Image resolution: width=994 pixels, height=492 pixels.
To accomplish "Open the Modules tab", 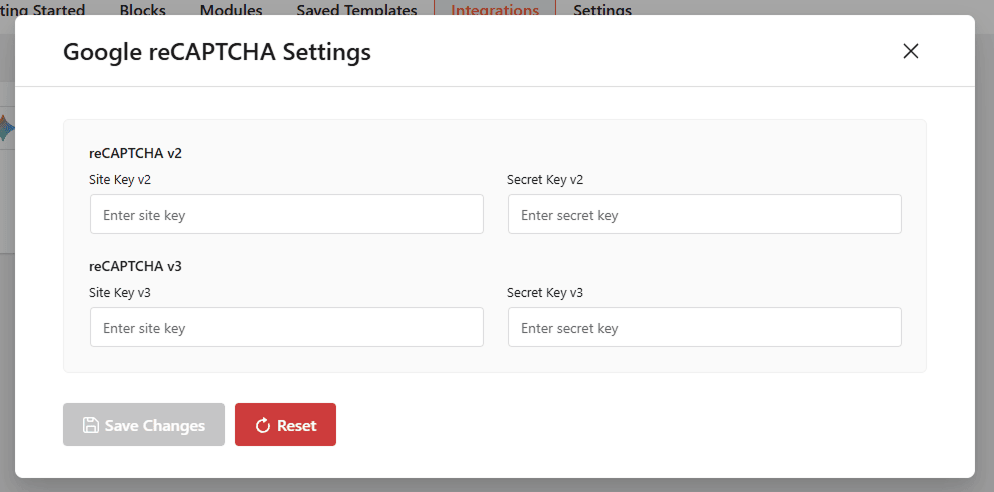I will tap(231, 10).
